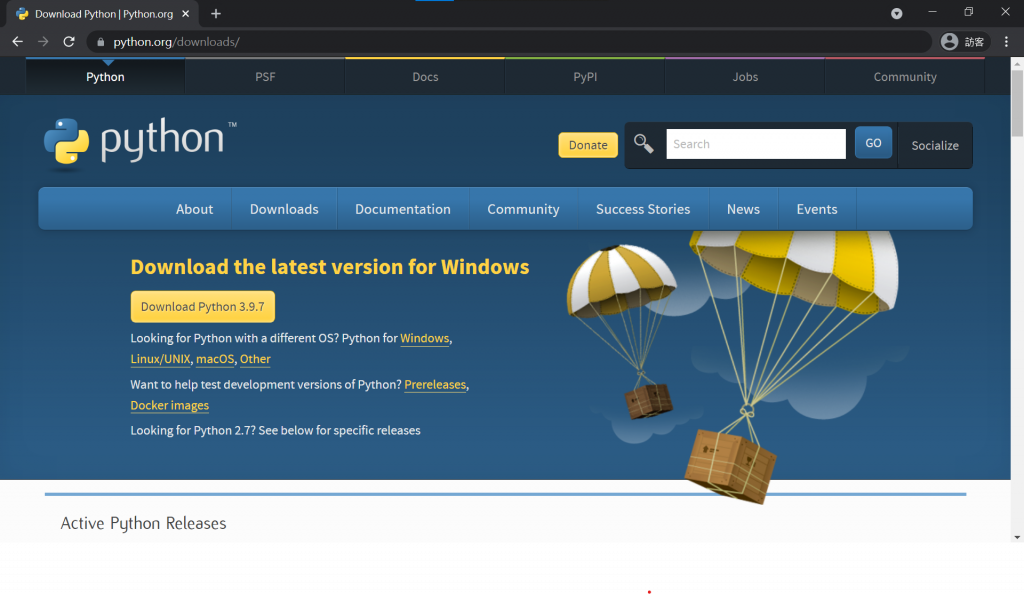Open a new browser tab
The width and height of the screenshot is (1024, 594).
point(216,14)
